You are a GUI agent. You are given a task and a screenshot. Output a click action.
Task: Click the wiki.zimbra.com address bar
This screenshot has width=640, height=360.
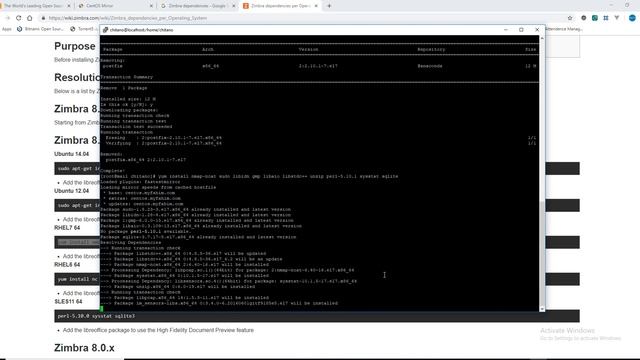point(302,18)
